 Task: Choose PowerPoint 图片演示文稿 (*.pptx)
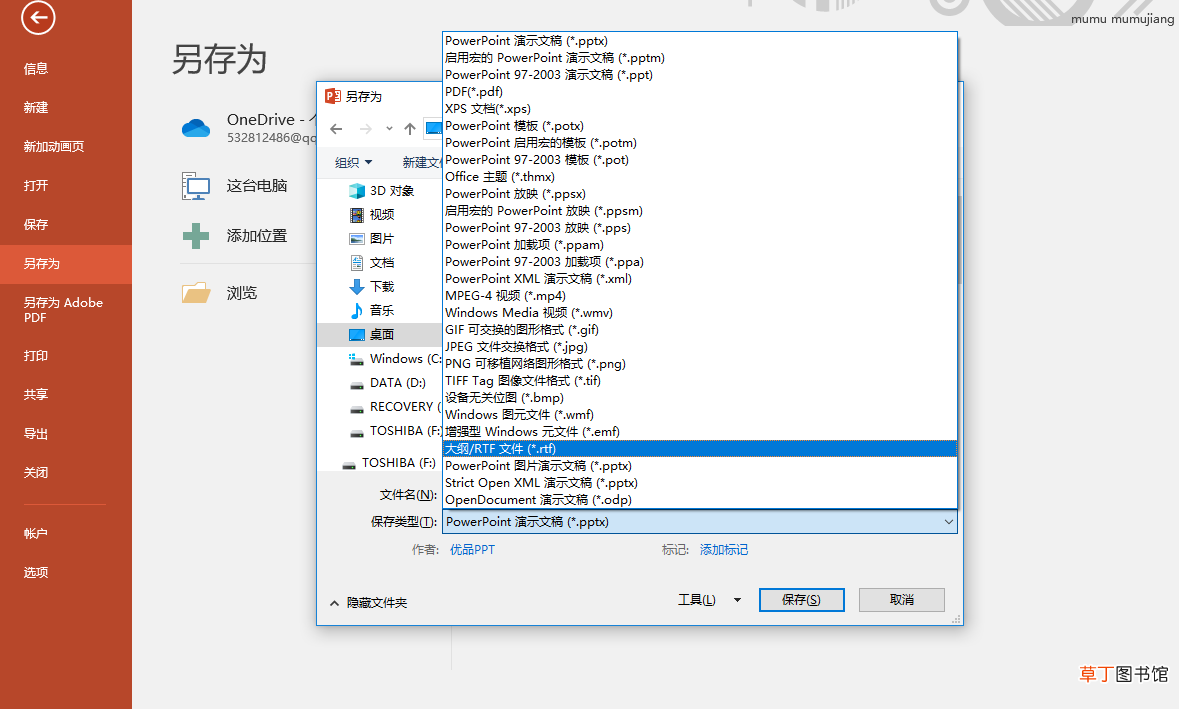click(699, 466)
